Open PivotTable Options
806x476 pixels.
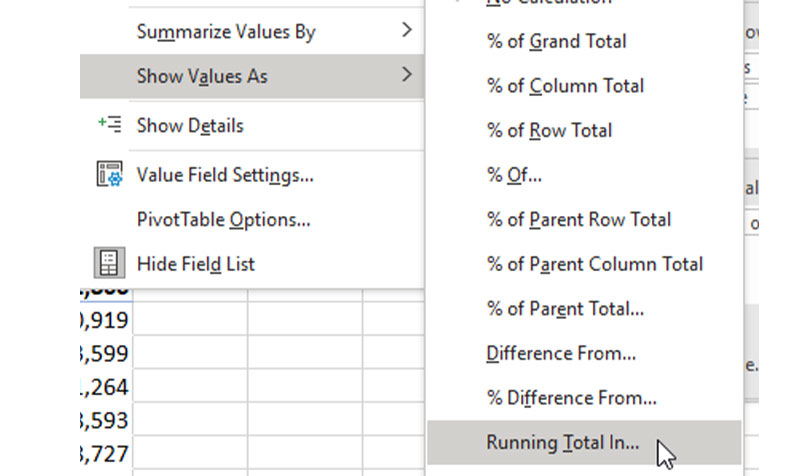coord(252,219)
